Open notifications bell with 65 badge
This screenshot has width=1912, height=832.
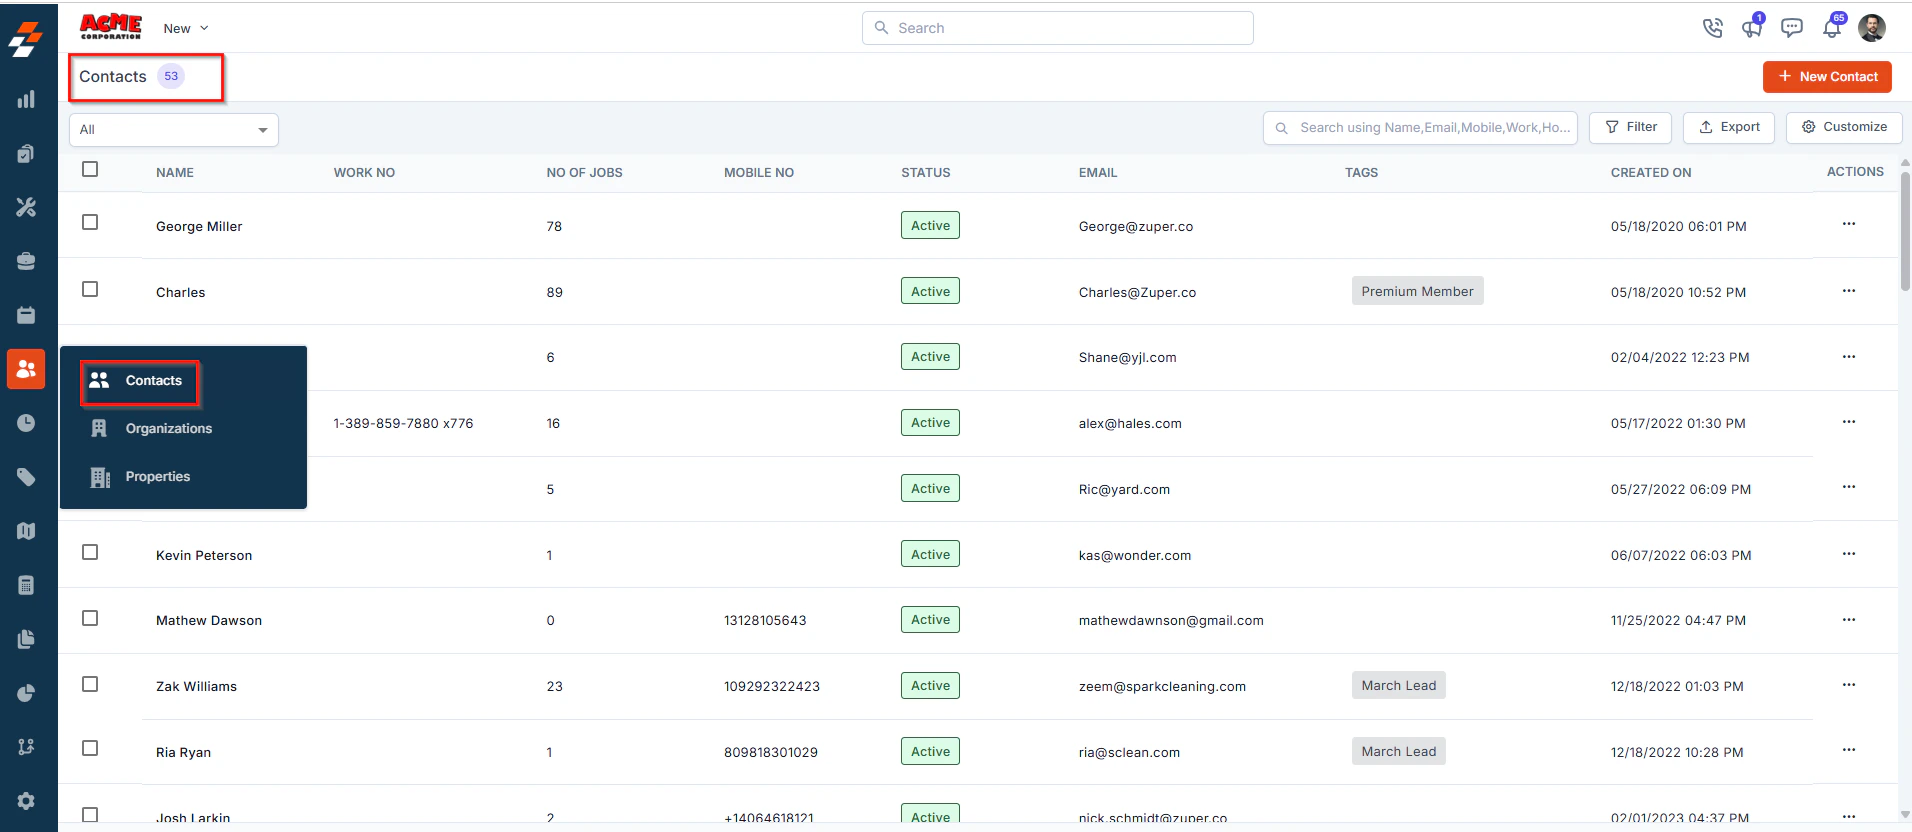[1832, 27]
